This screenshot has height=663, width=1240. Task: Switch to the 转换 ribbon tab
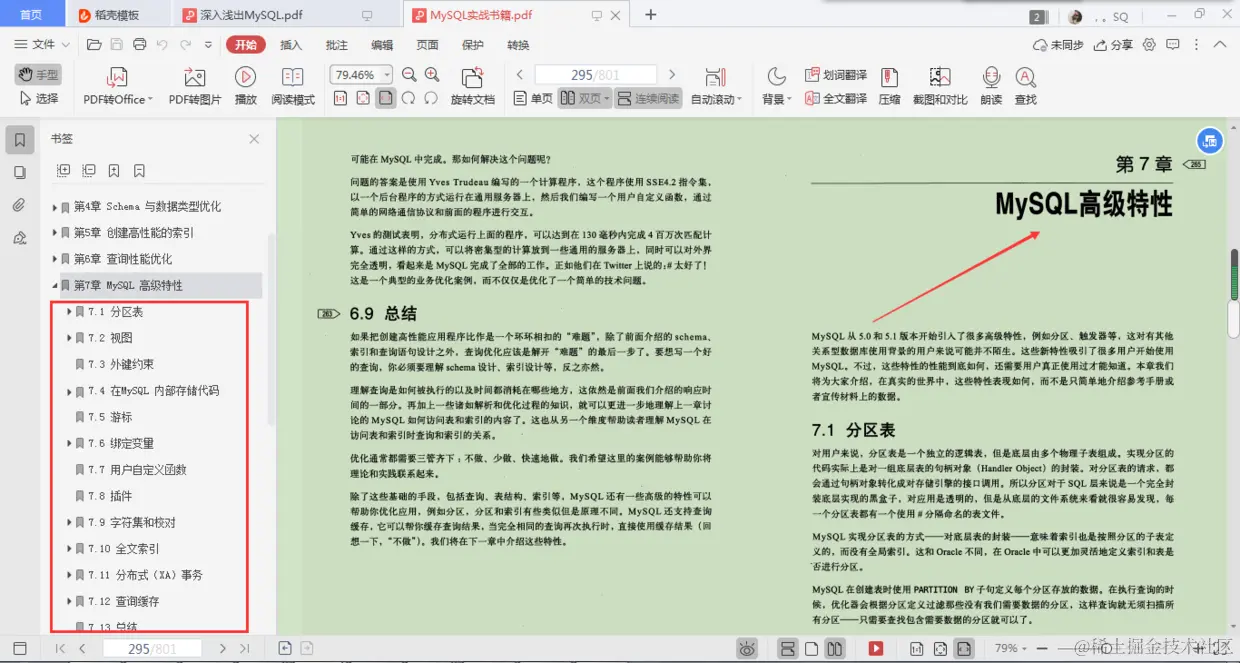(x=518, y=45)
